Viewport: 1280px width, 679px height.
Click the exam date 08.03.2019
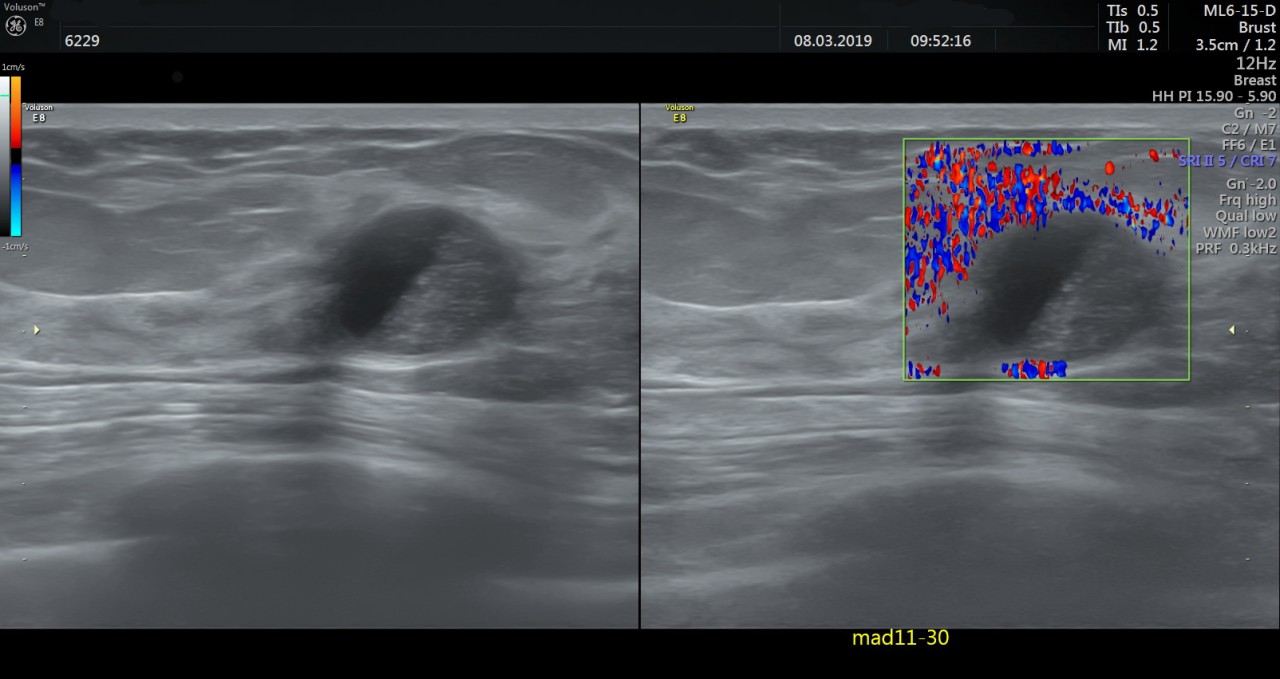(x=833, y=41)
